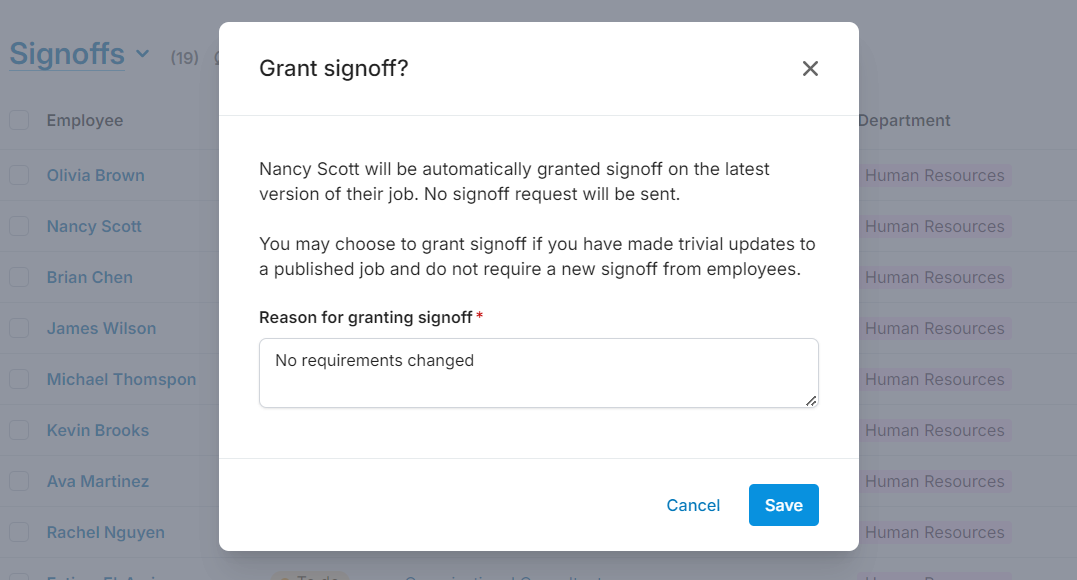Check the checkbox next to Nancy Scott
This screenshot has width=1077, height=580.
pyautogui.click(x=19, y=225)
